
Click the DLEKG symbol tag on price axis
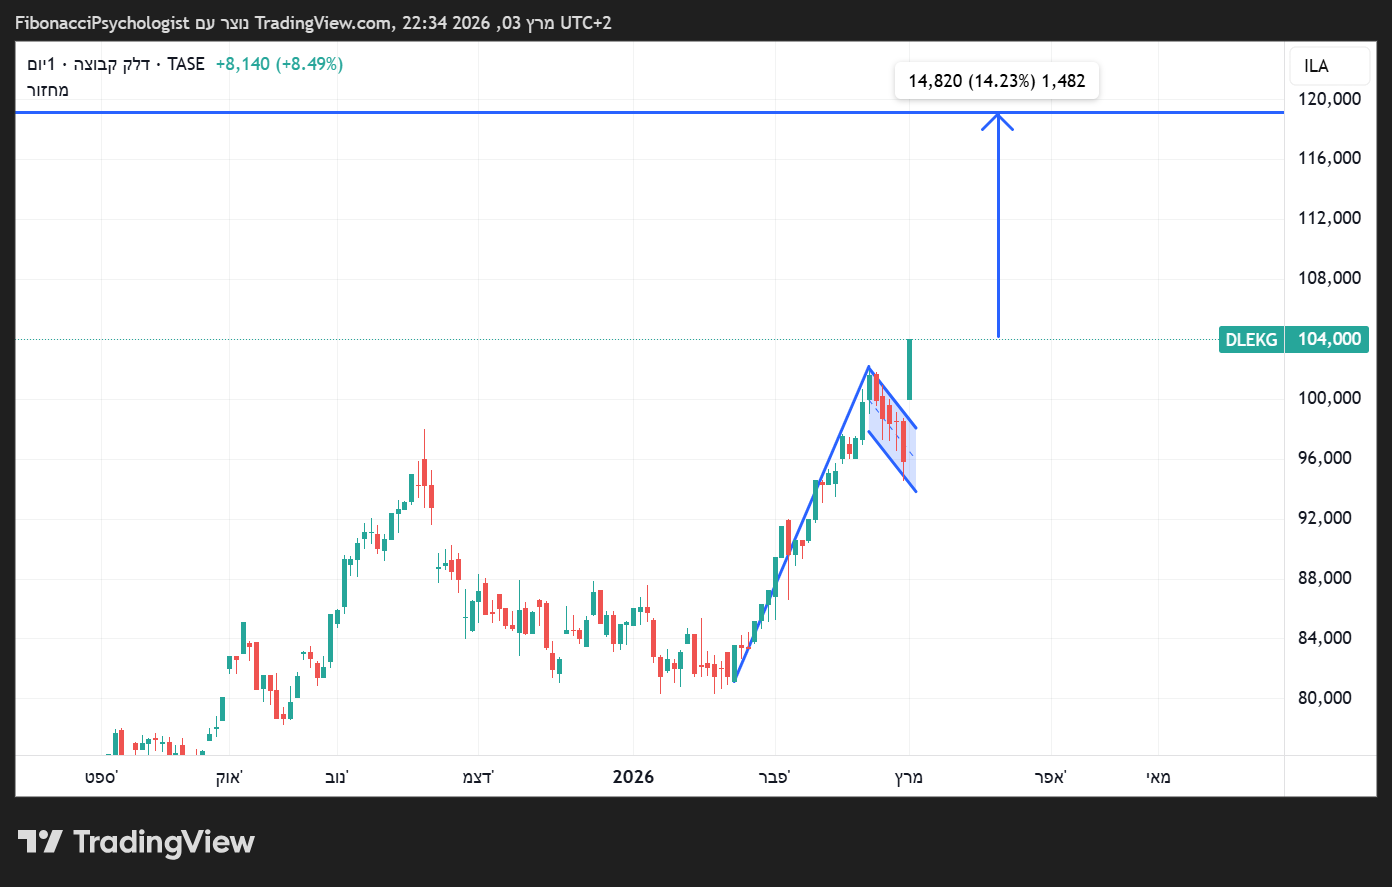1251,340
